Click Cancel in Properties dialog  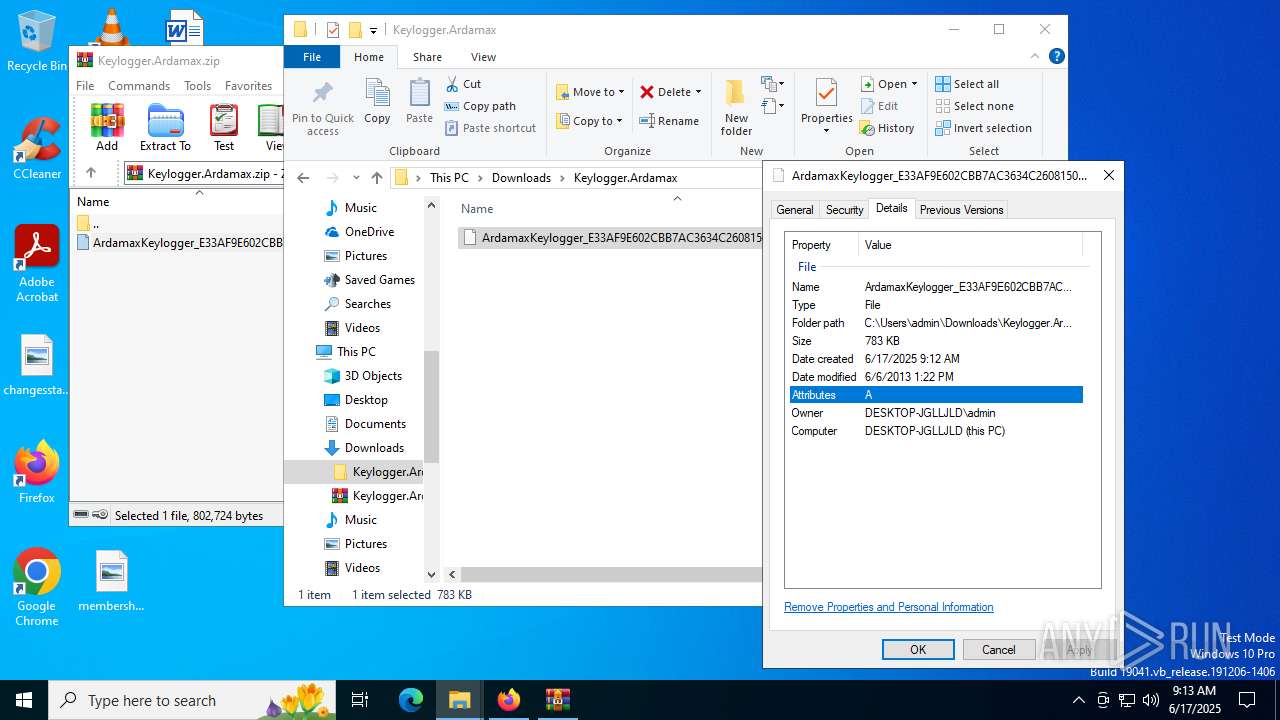click(x=998, y=649)
